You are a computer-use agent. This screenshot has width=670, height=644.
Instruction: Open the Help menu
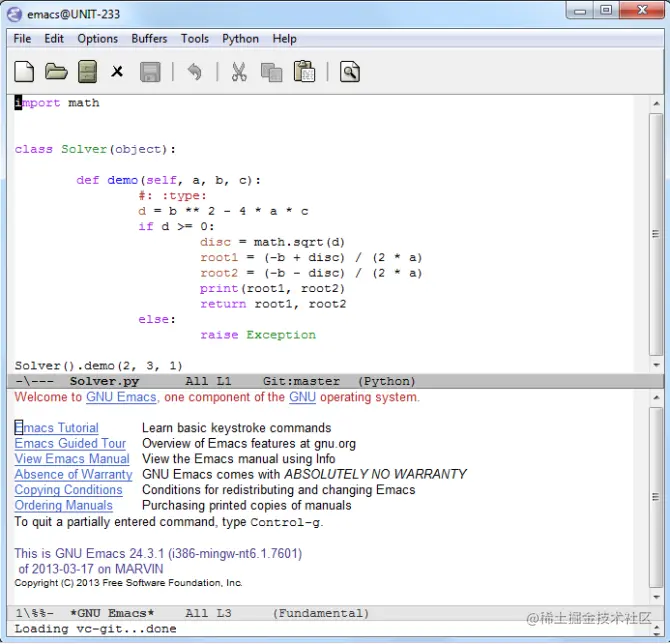(285, 39)
